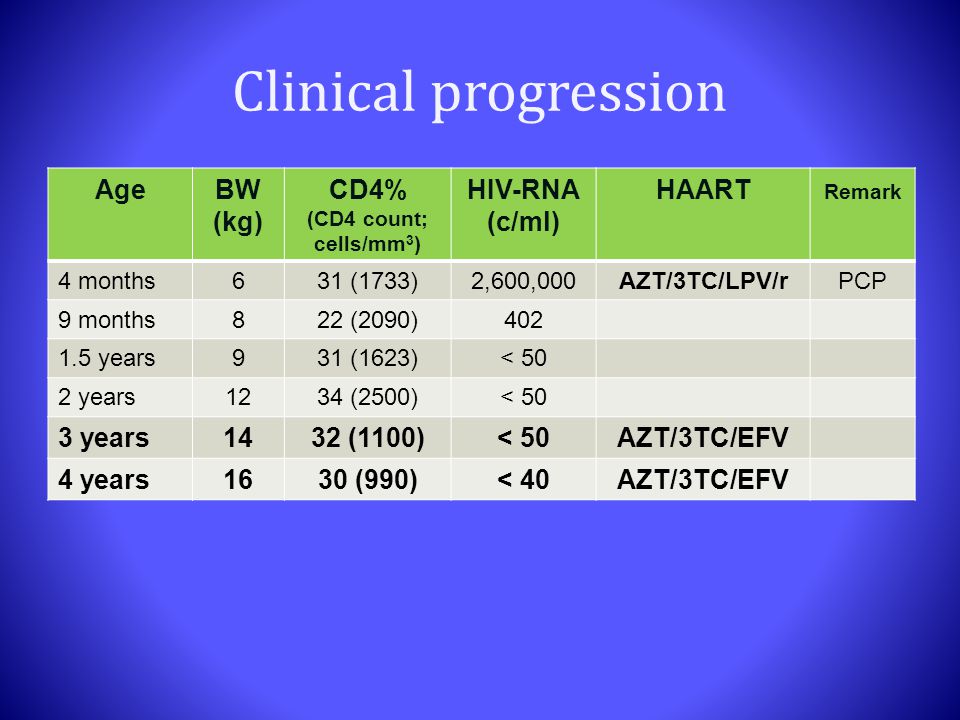Click the 1.5 years age cell

(120, 358)
